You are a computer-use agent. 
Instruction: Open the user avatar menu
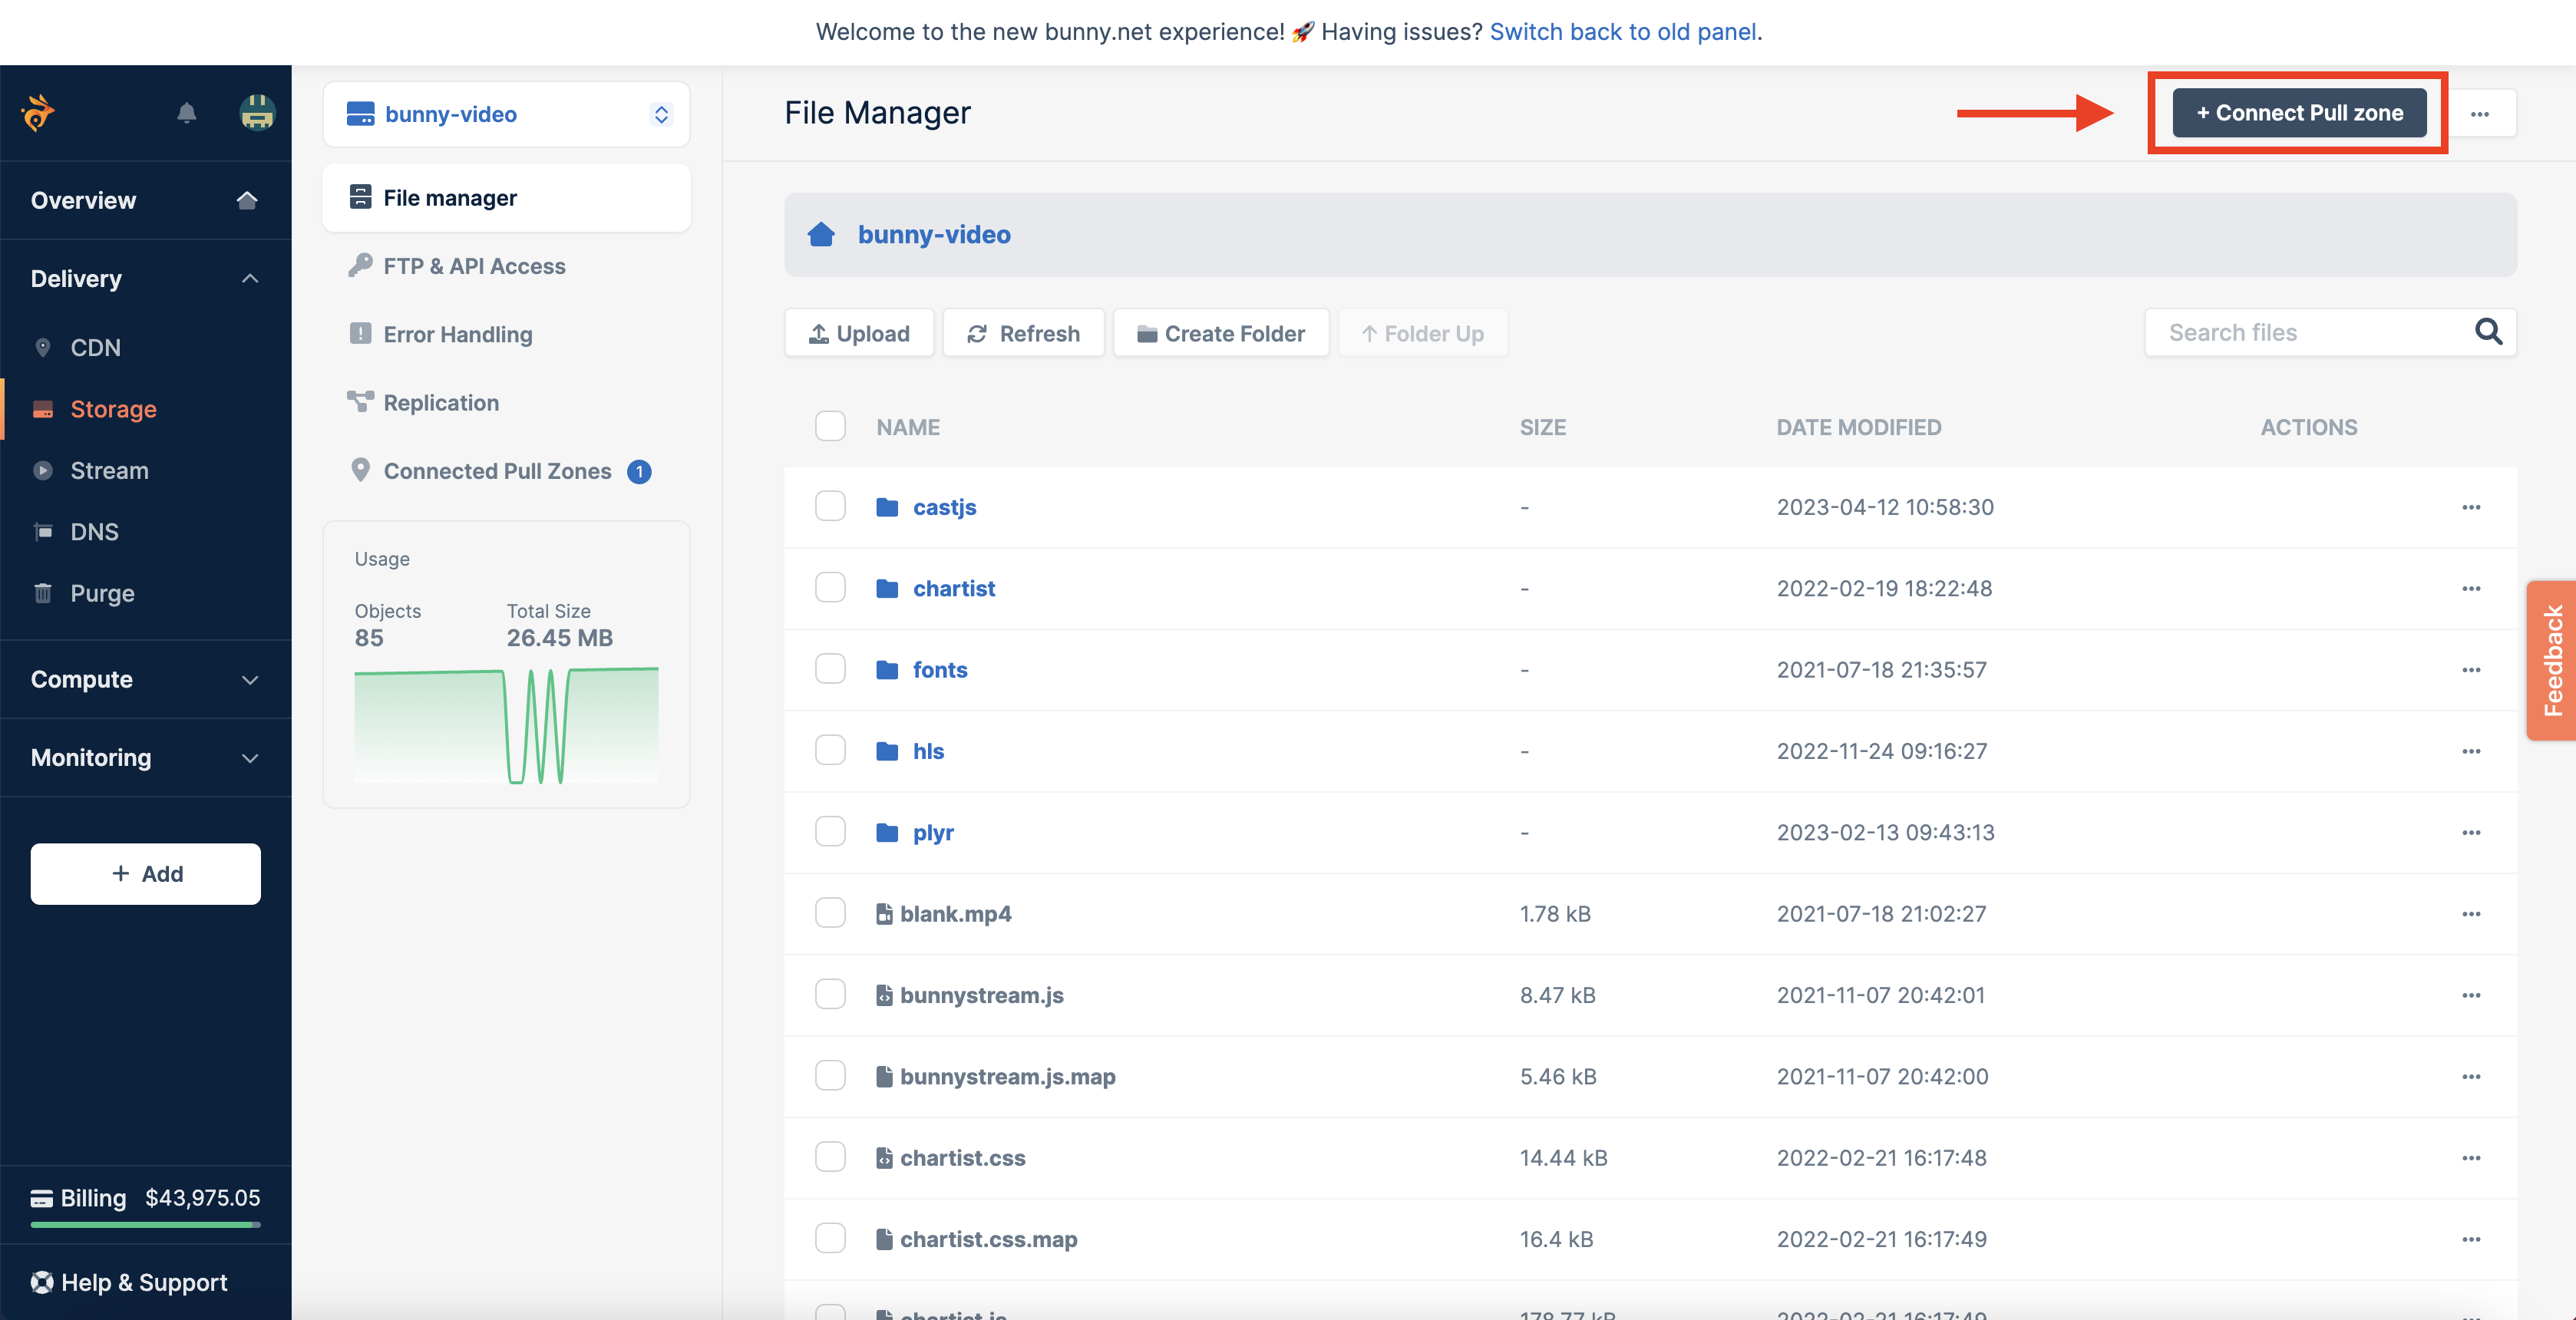click(257, 113)
